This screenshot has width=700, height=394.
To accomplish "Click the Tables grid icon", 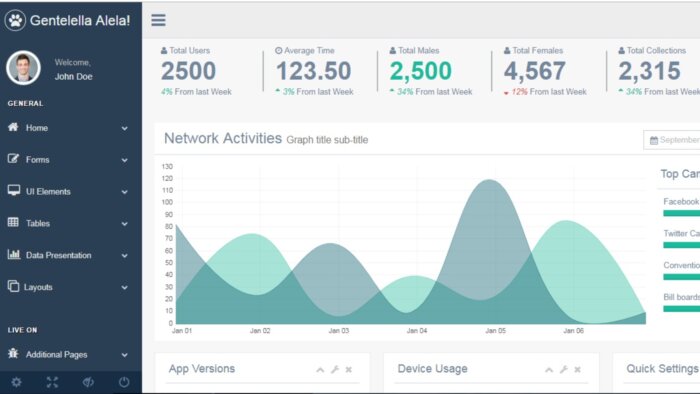I will point(13,222).
